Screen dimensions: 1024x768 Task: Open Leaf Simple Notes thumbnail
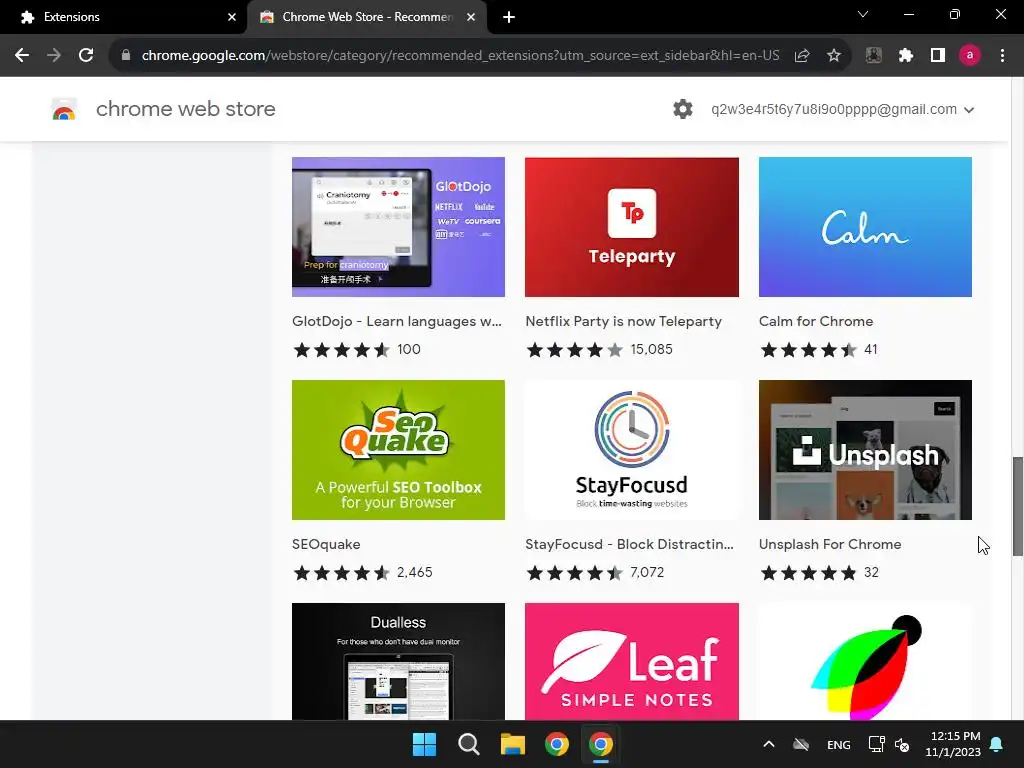(632, 662)
